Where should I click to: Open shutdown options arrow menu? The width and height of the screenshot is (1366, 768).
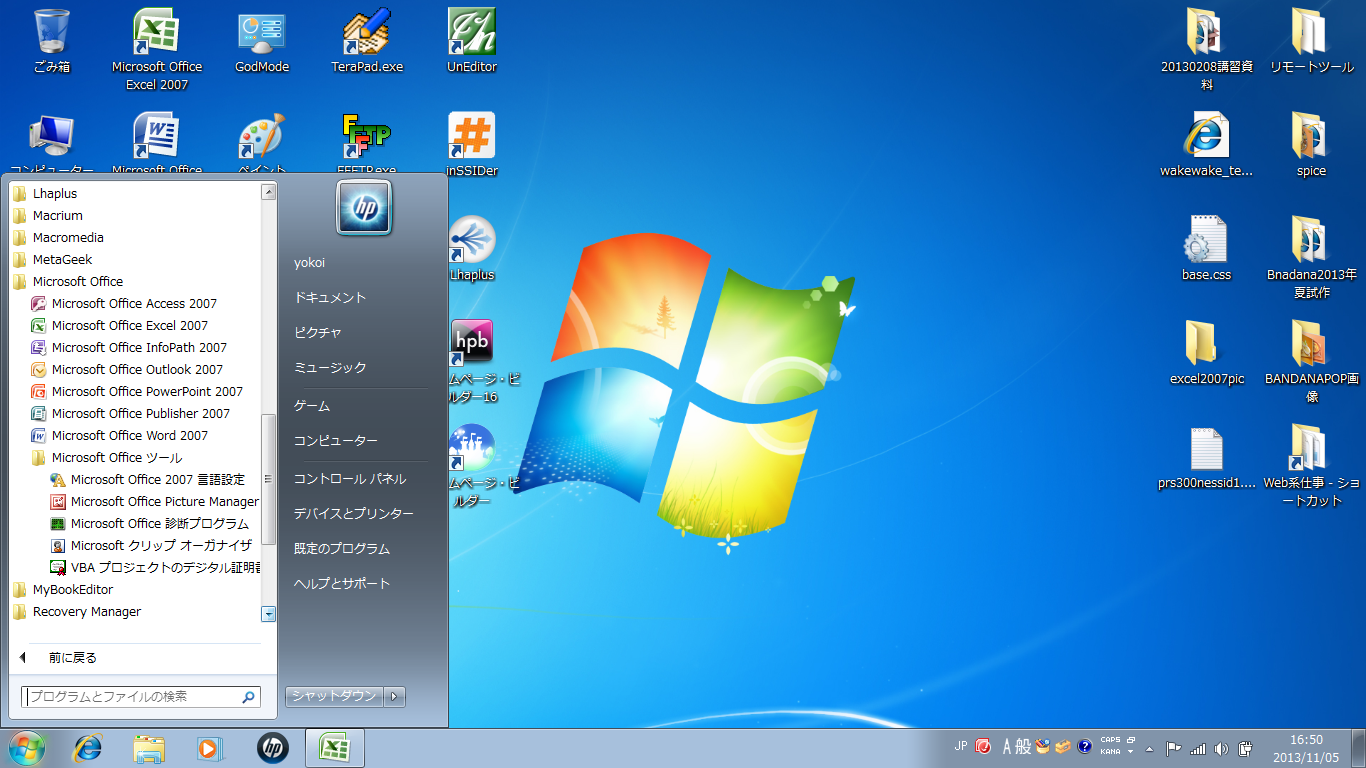point(395,696)
